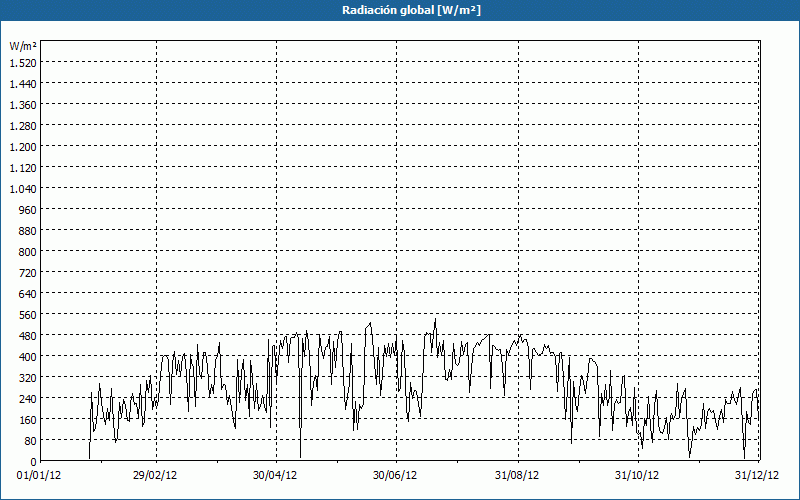The height and width of the screenshot is (500, 800).
Task: Click the 29/02/12 date label
Action: (x=155, y=476)
